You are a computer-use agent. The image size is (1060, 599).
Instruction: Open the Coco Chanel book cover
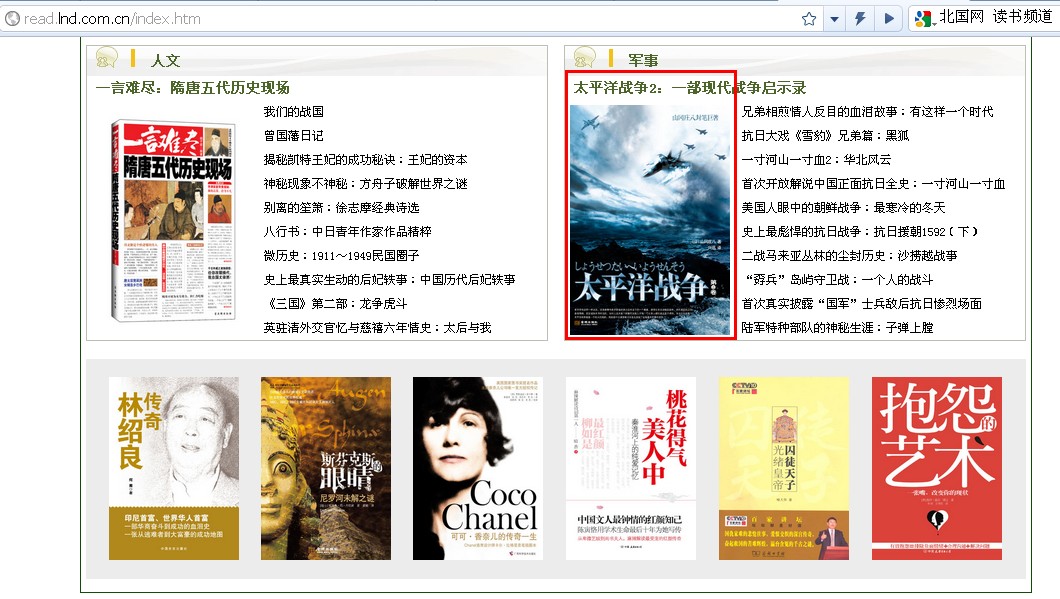tap(478, 469)
